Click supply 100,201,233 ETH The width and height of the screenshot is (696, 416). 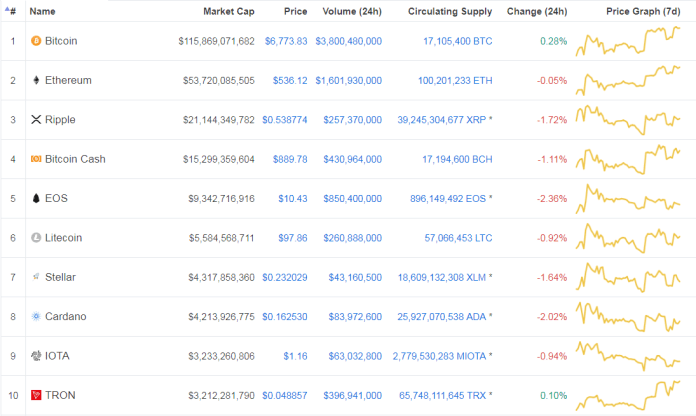(x=455, y=81)
